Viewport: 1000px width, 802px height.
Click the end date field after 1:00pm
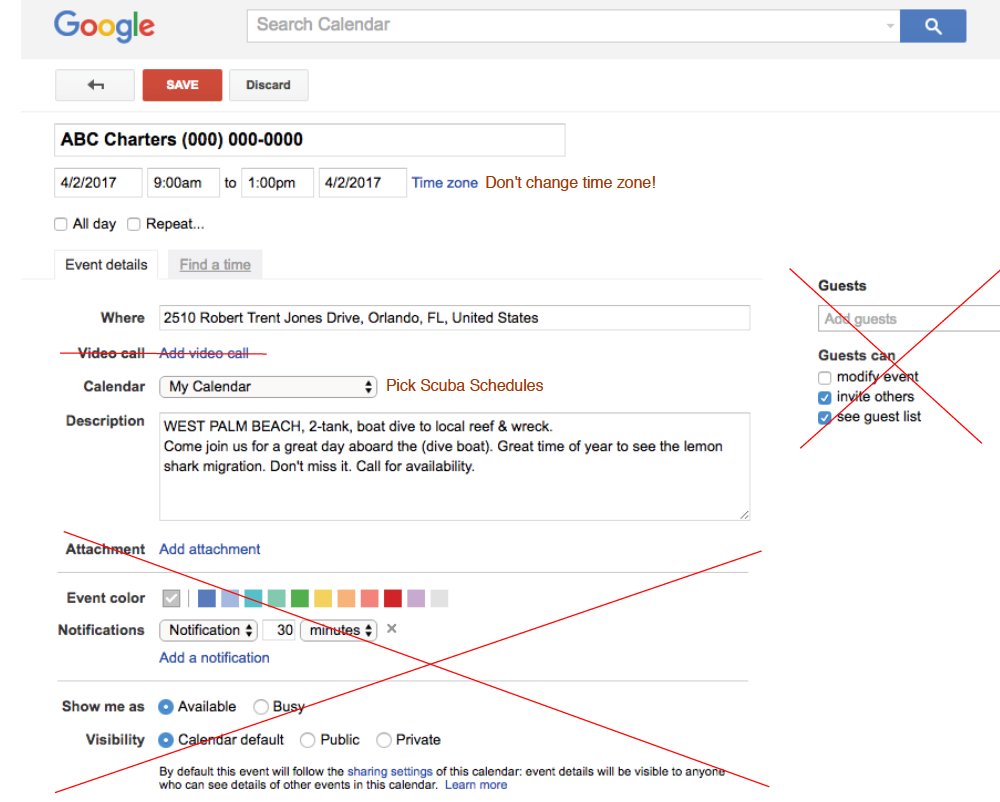(362, 183)
